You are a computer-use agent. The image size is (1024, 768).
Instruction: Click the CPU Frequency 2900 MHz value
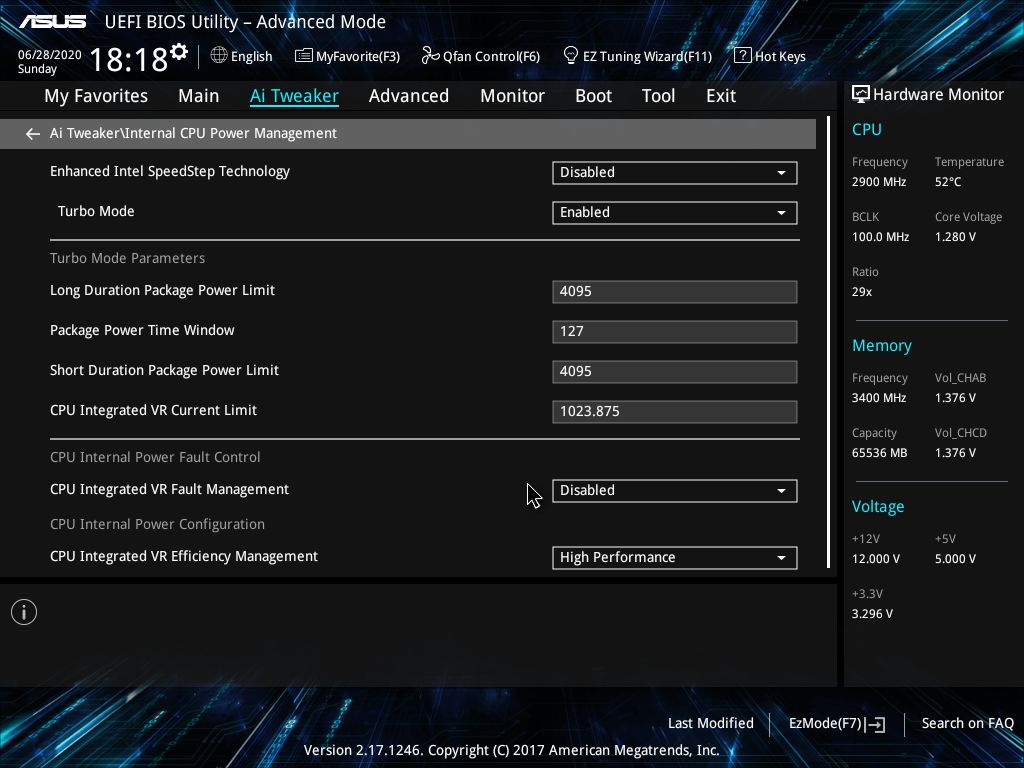878,182
